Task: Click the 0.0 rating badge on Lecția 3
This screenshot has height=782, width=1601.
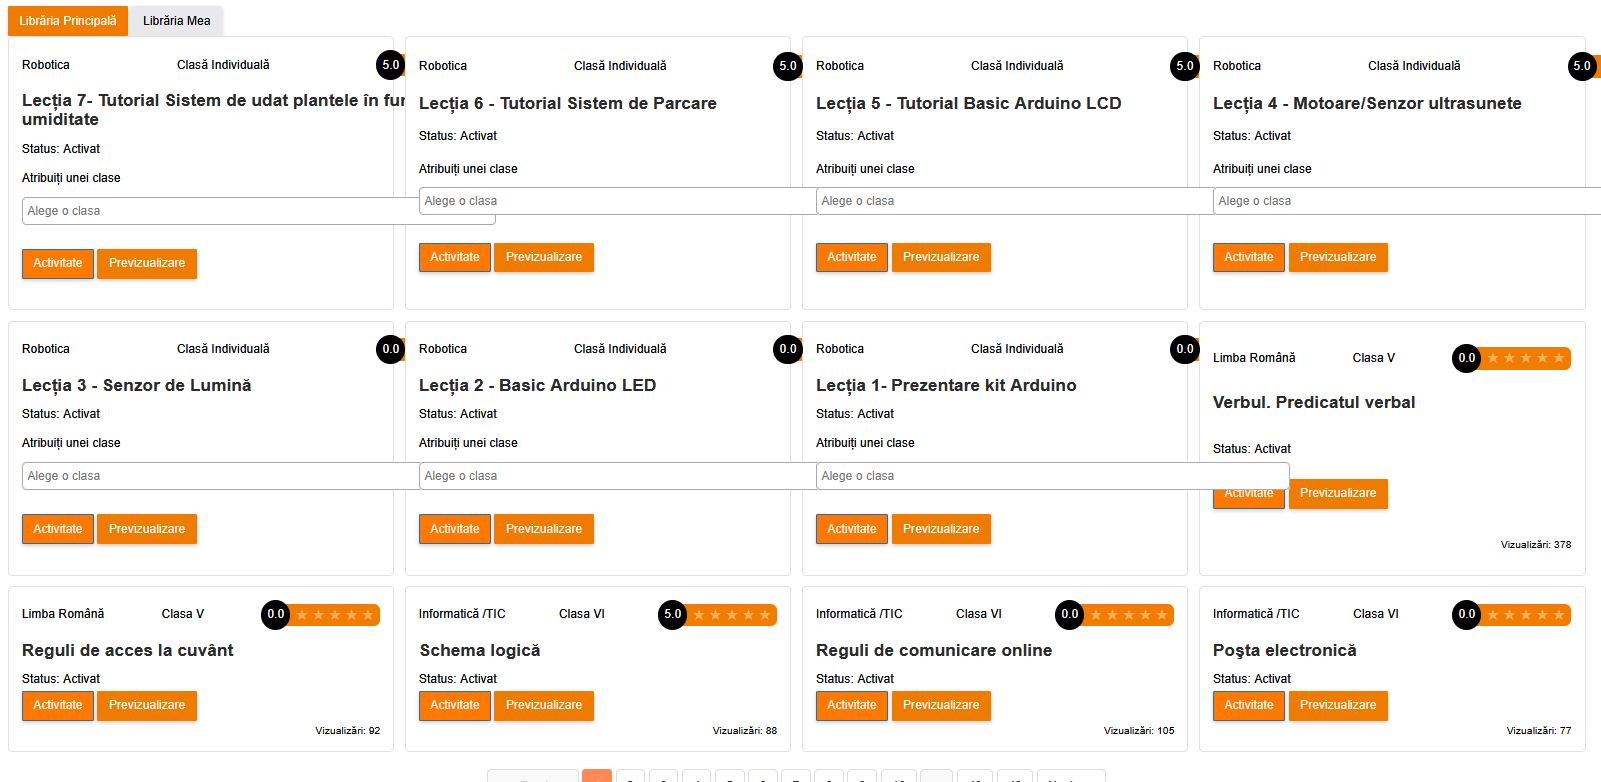Action: 390,349
